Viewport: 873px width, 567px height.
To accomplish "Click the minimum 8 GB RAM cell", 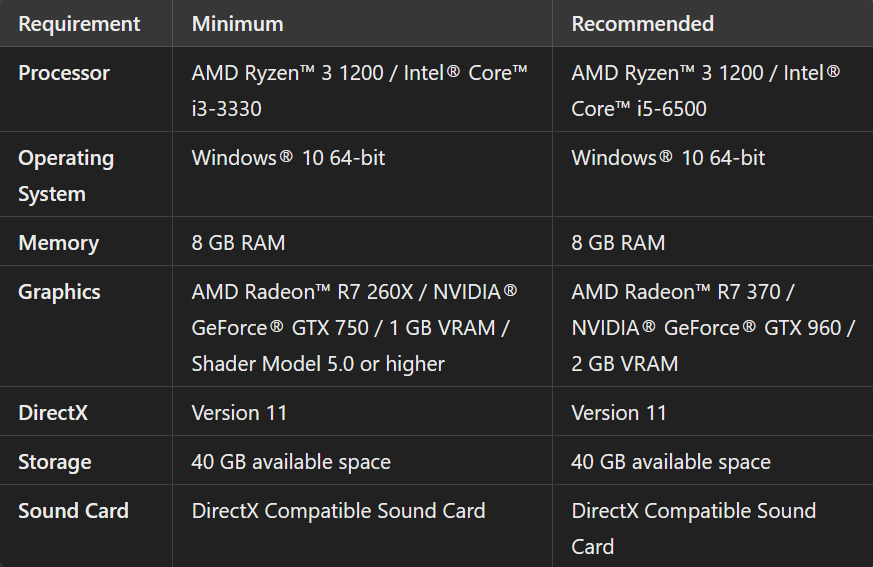I will (238, 243).
